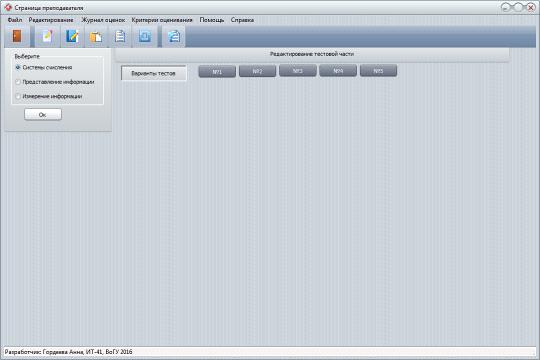Image resolution: width=540 pixels, height=360 pixels.
Task: Click the Ок button
Action: click(43, 114)
